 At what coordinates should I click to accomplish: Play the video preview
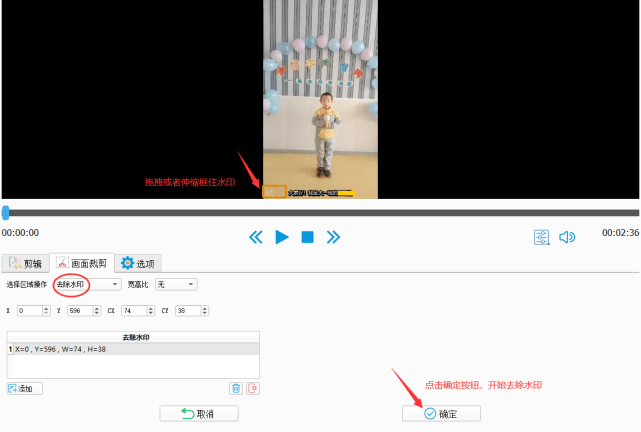282,237
